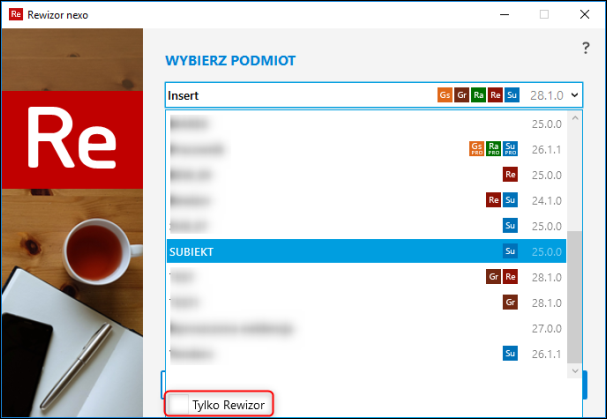Click version 25.0.0 in the SUBIEKT row
607x419 pixels.
pos(547,252)
